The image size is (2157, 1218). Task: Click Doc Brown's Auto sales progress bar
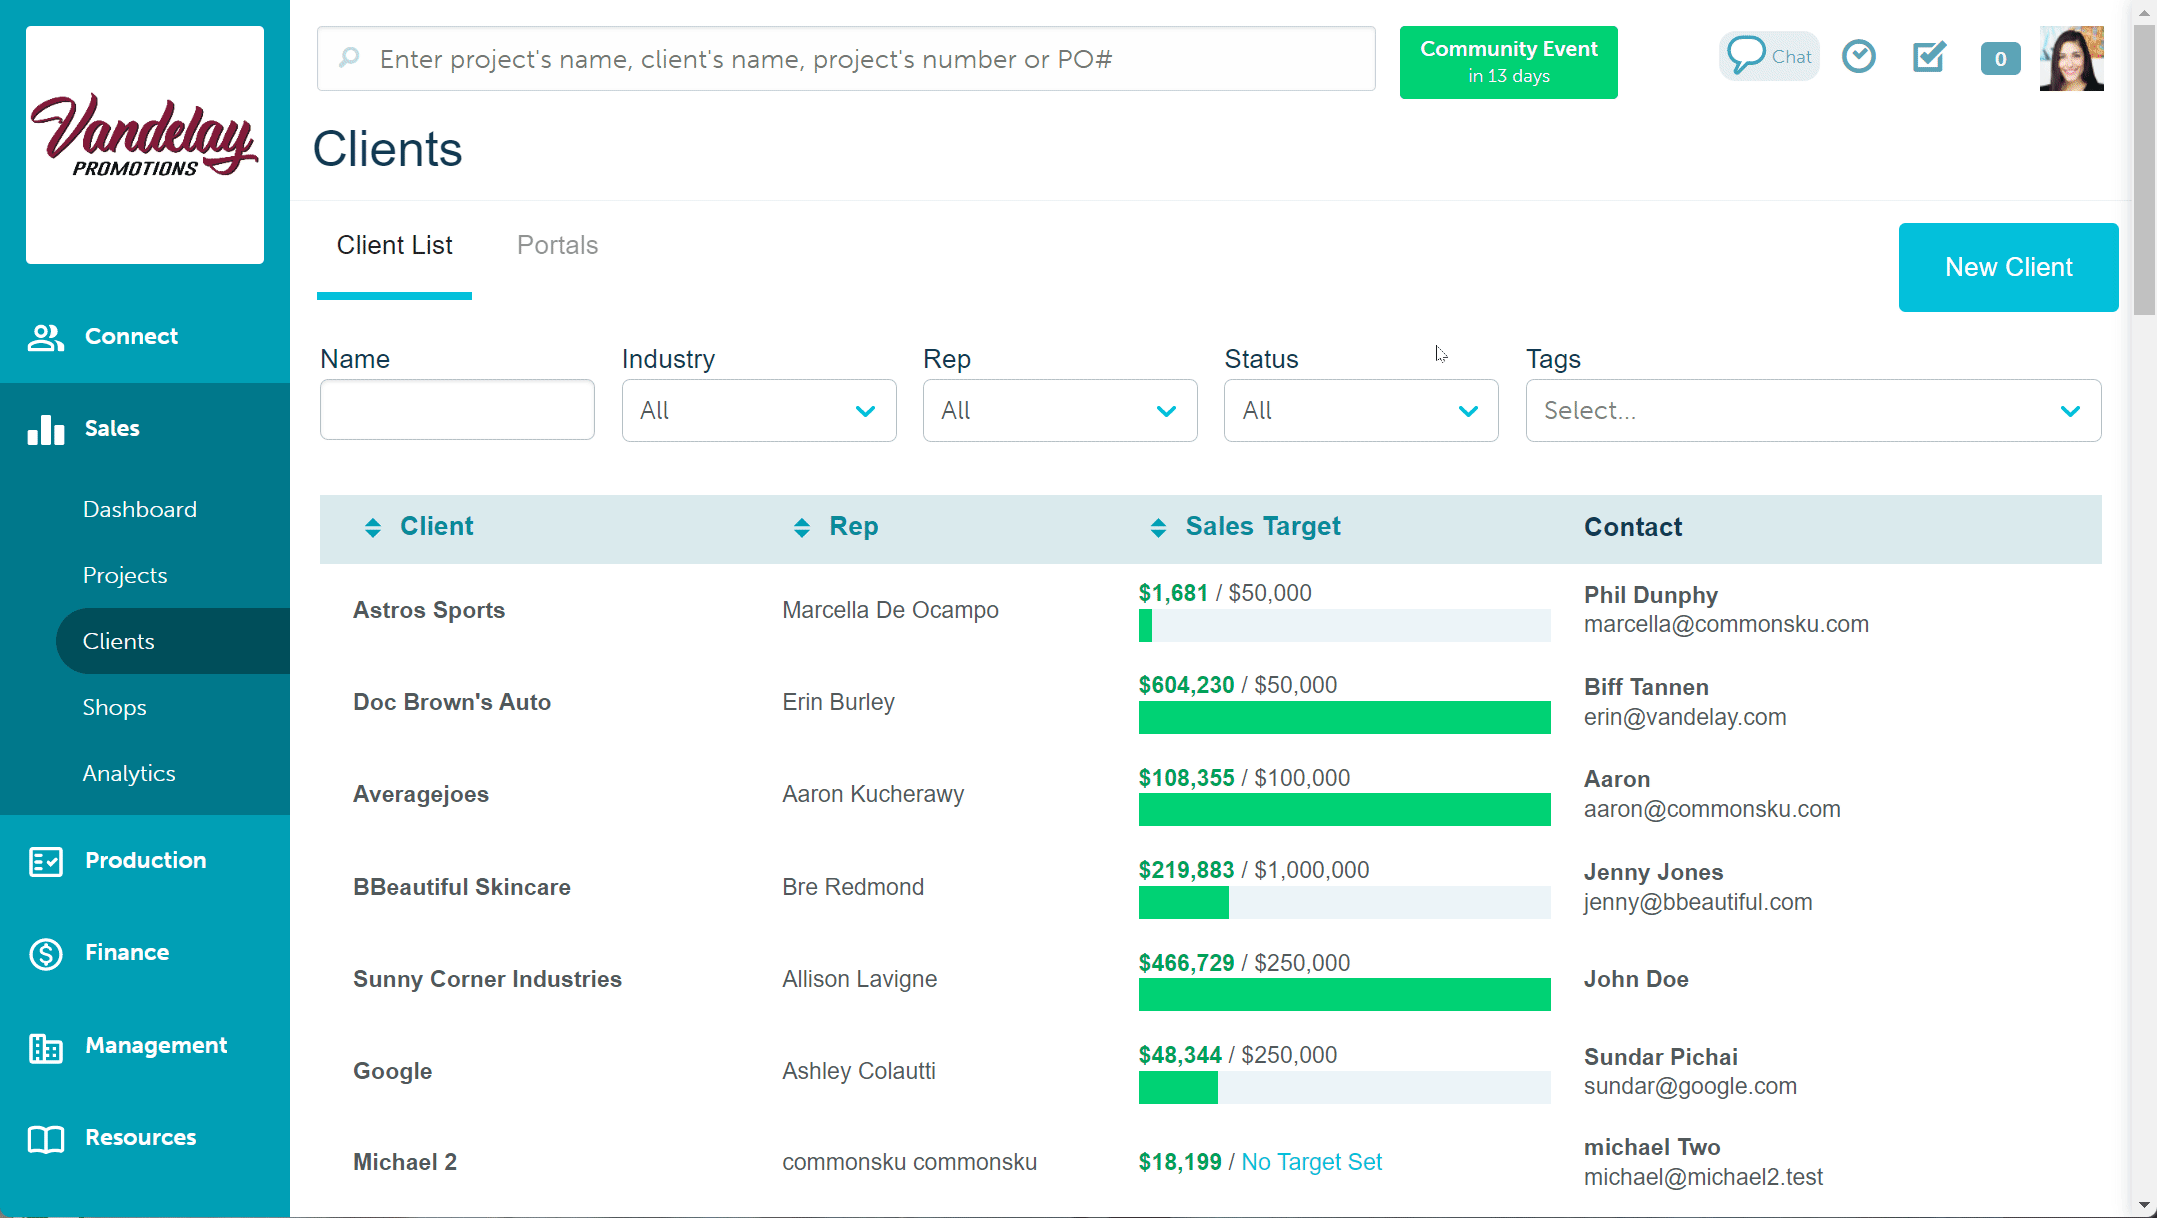[1343, 717]
